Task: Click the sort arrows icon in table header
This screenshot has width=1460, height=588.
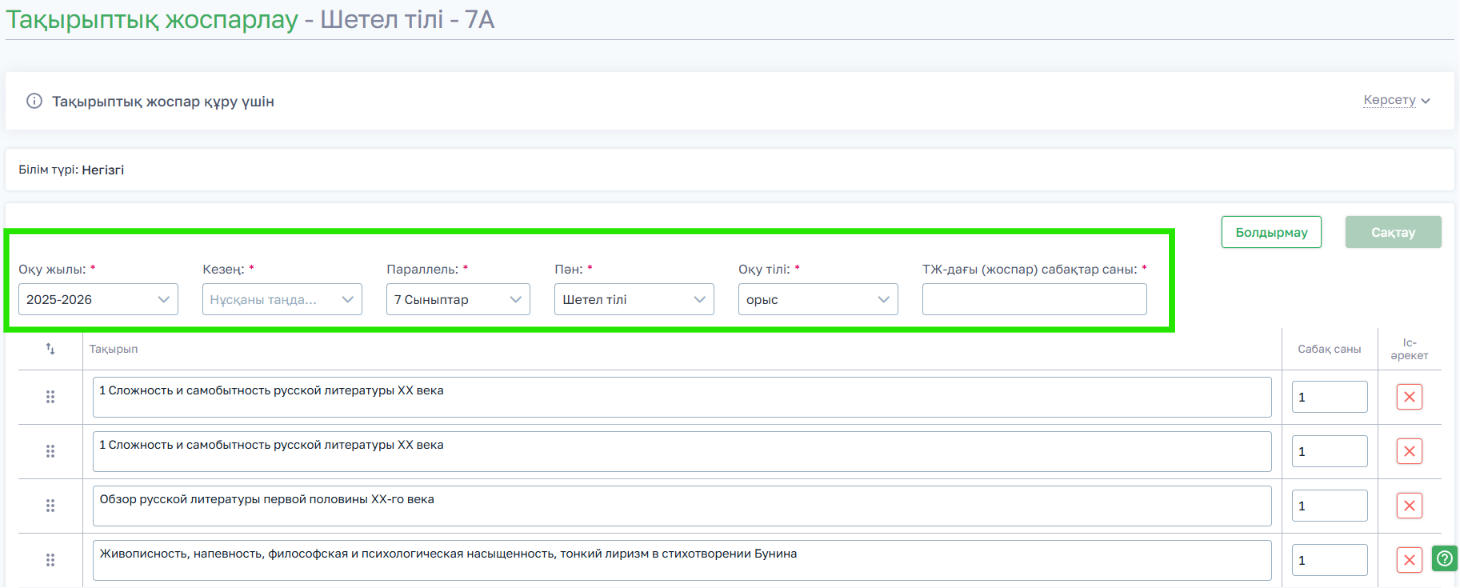Action: click(50, 349)
